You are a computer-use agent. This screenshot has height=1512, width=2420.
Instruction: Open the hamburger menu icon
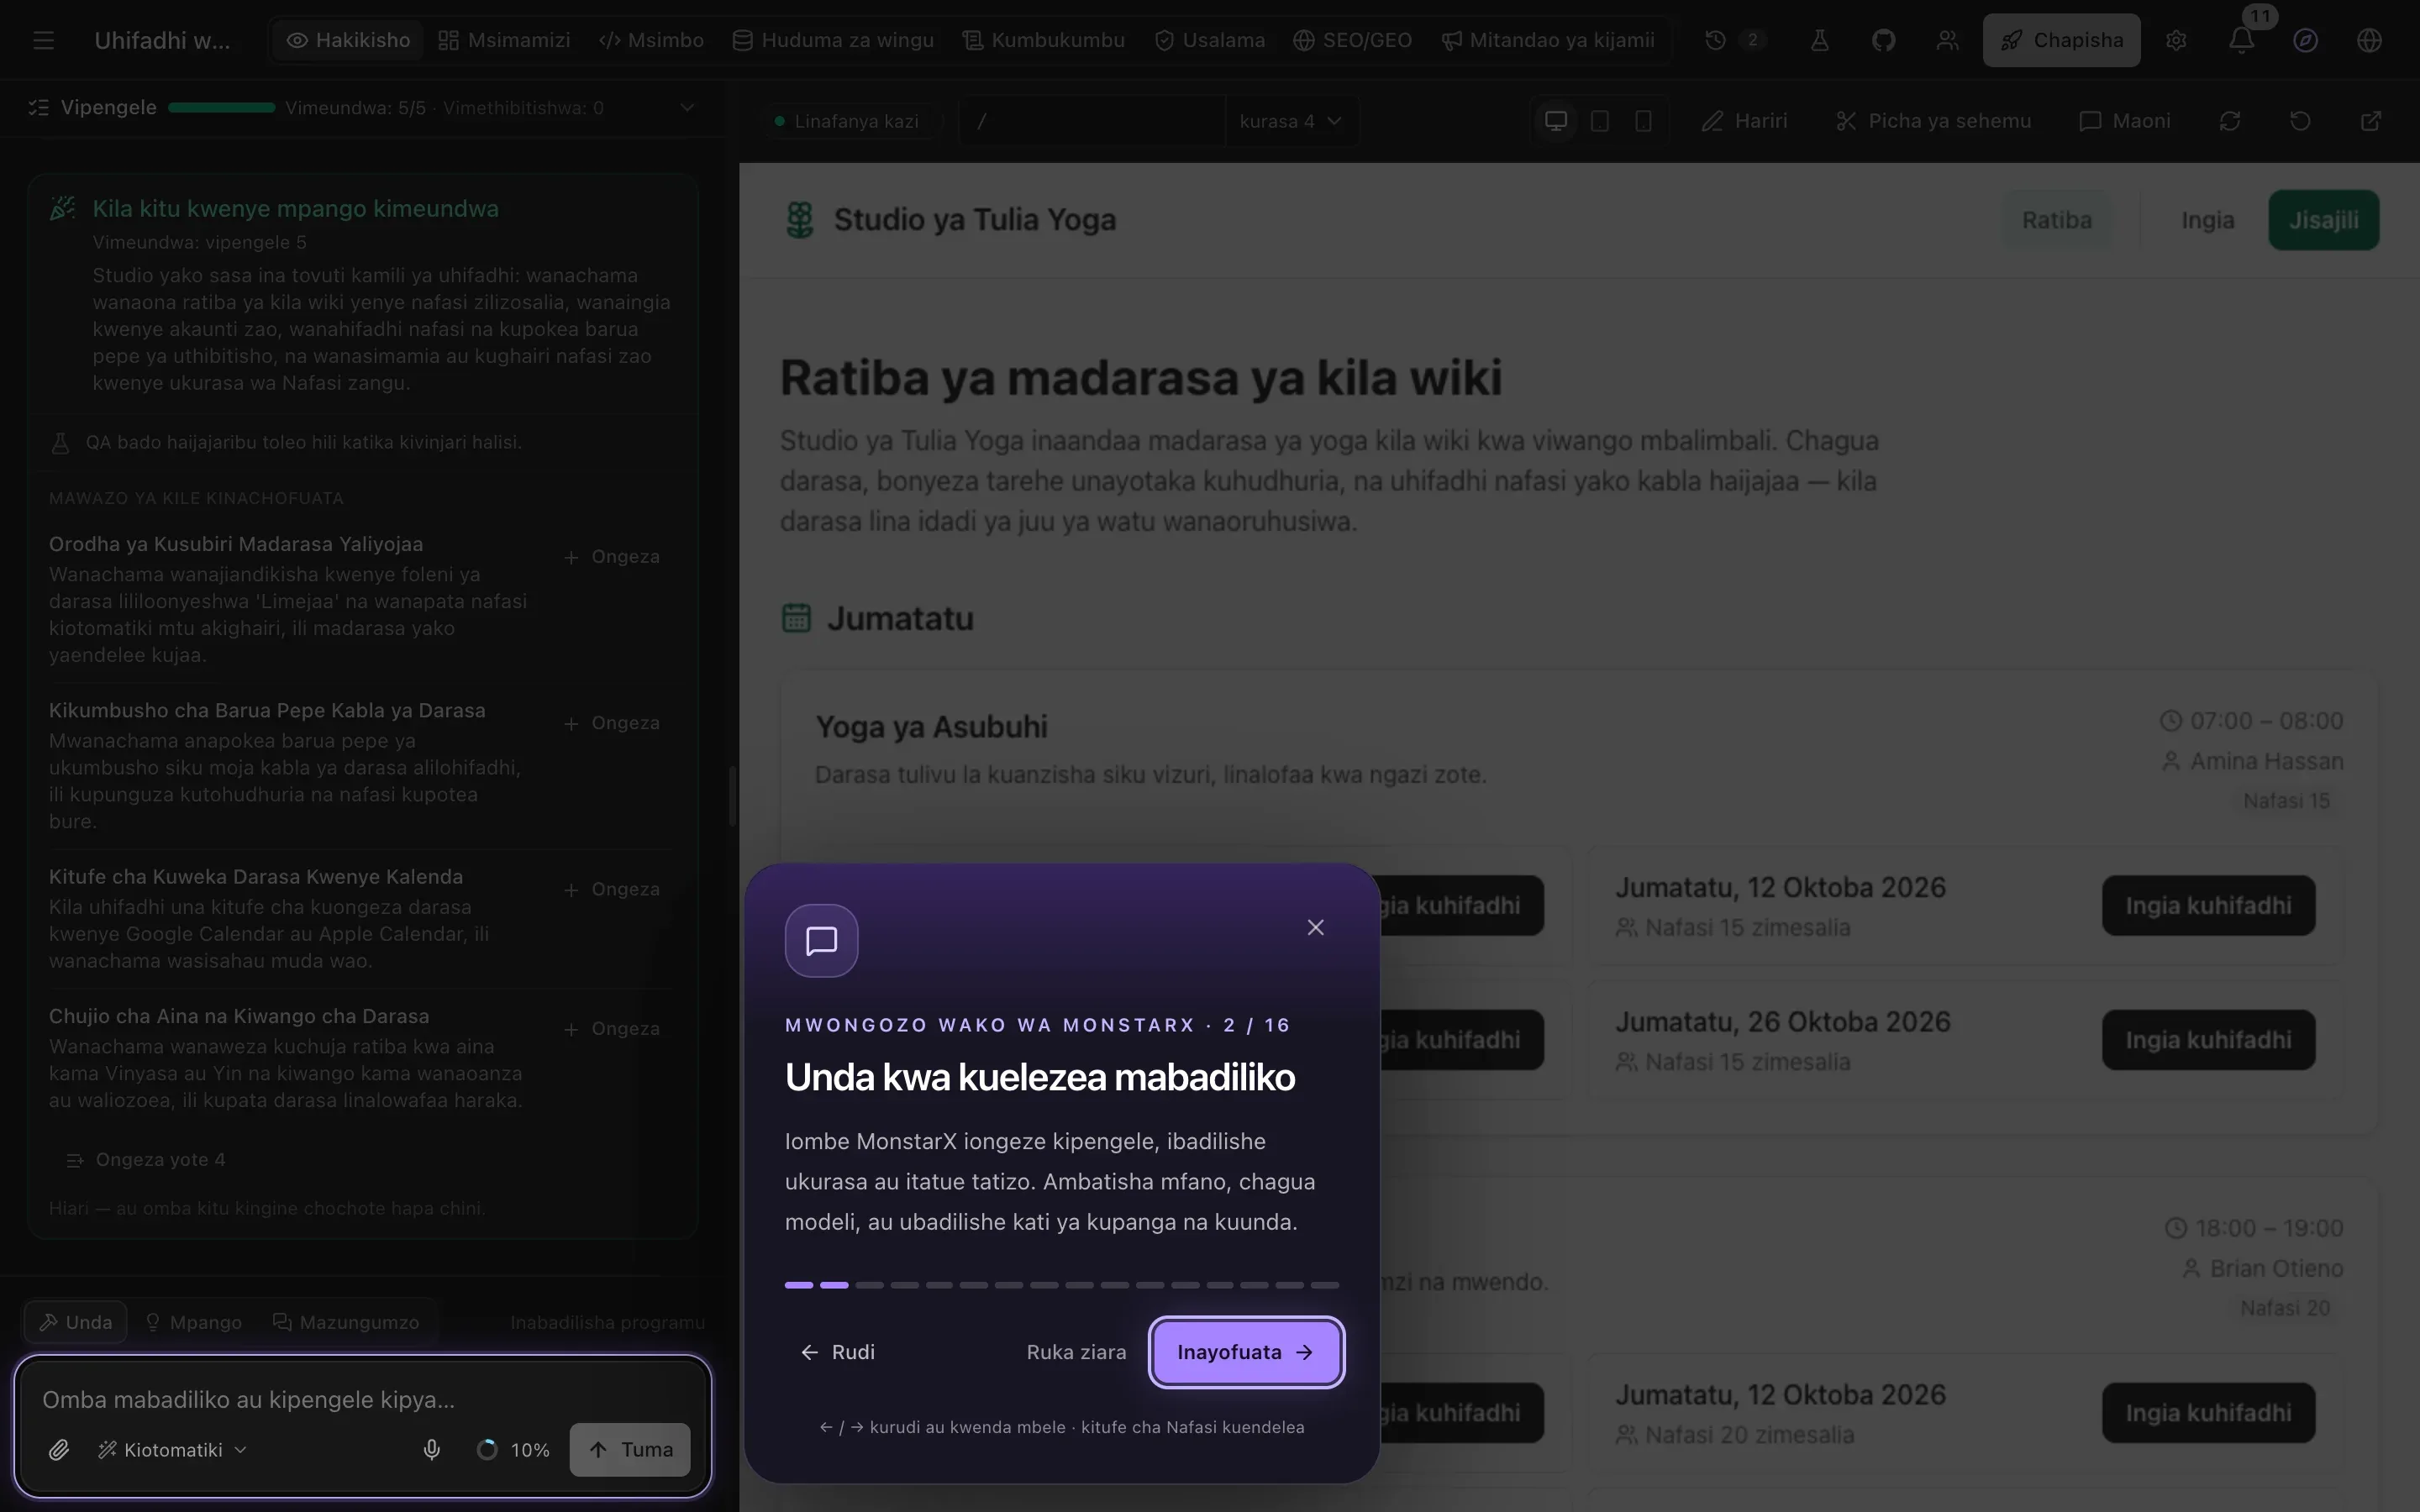point(43,40)
